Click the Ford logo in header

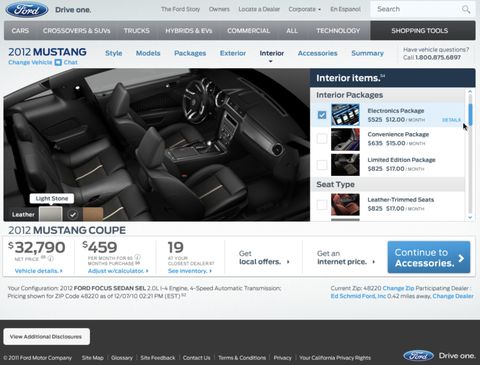point(27,10)
